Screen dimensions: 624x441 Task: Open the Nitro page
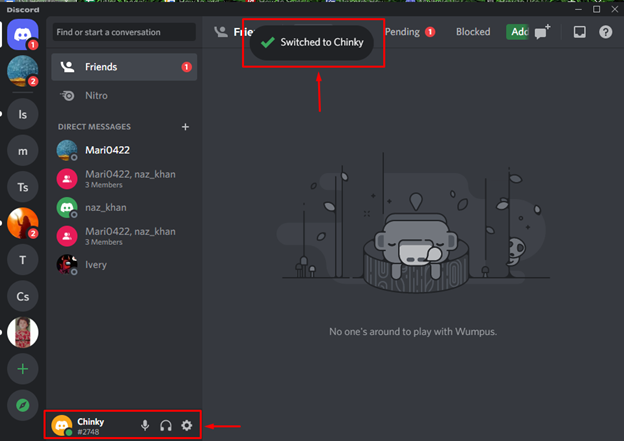124,96
